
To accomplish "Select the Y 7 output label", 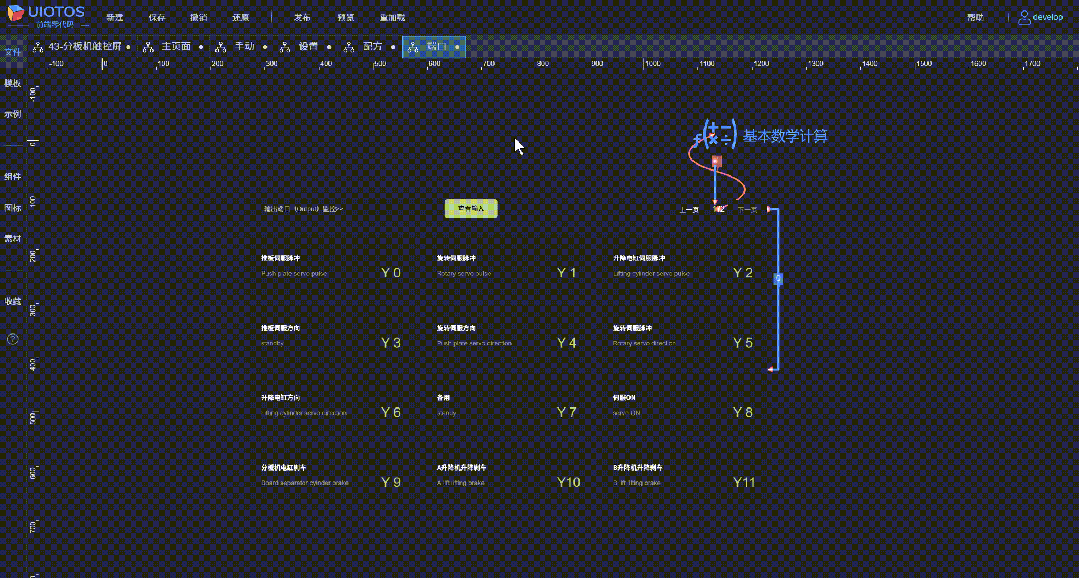I will tap(566, 412).
